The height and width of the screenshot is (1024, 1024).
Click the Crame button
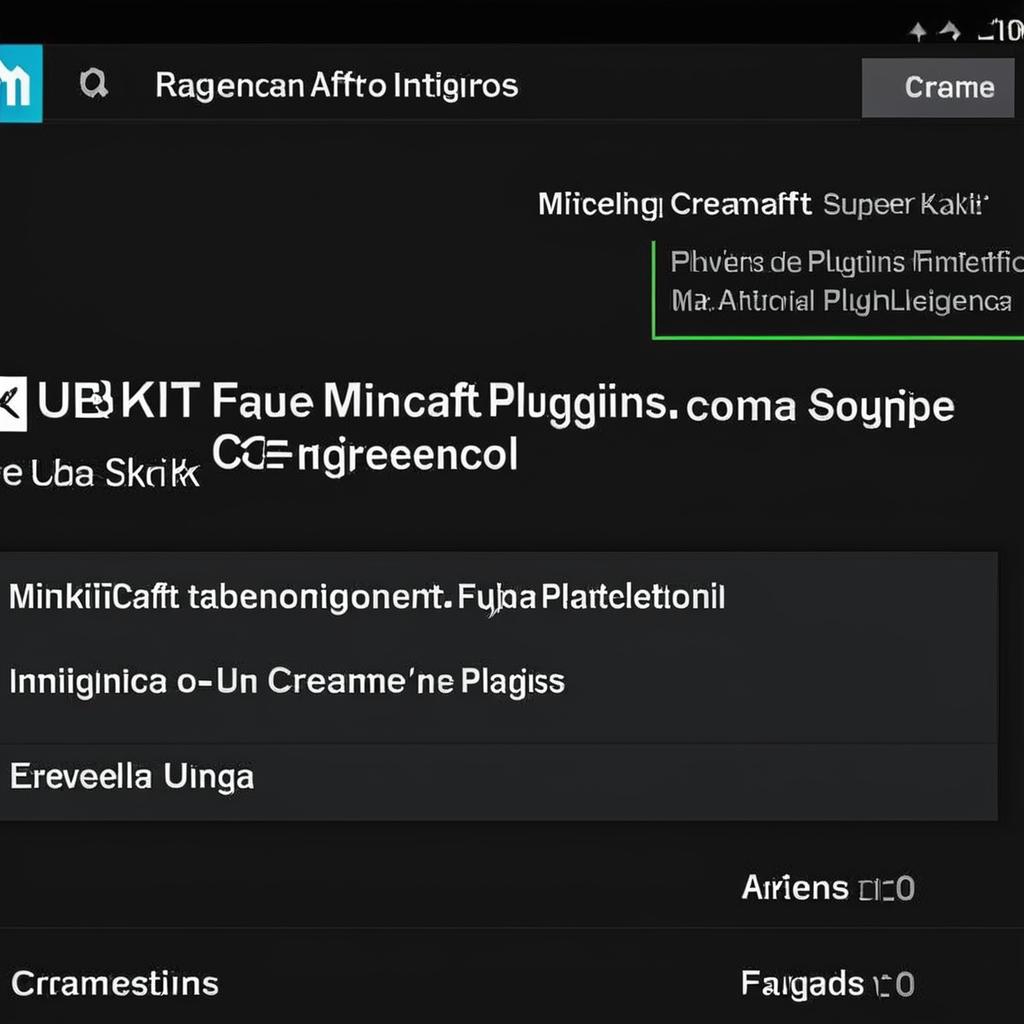pos(938,88)
